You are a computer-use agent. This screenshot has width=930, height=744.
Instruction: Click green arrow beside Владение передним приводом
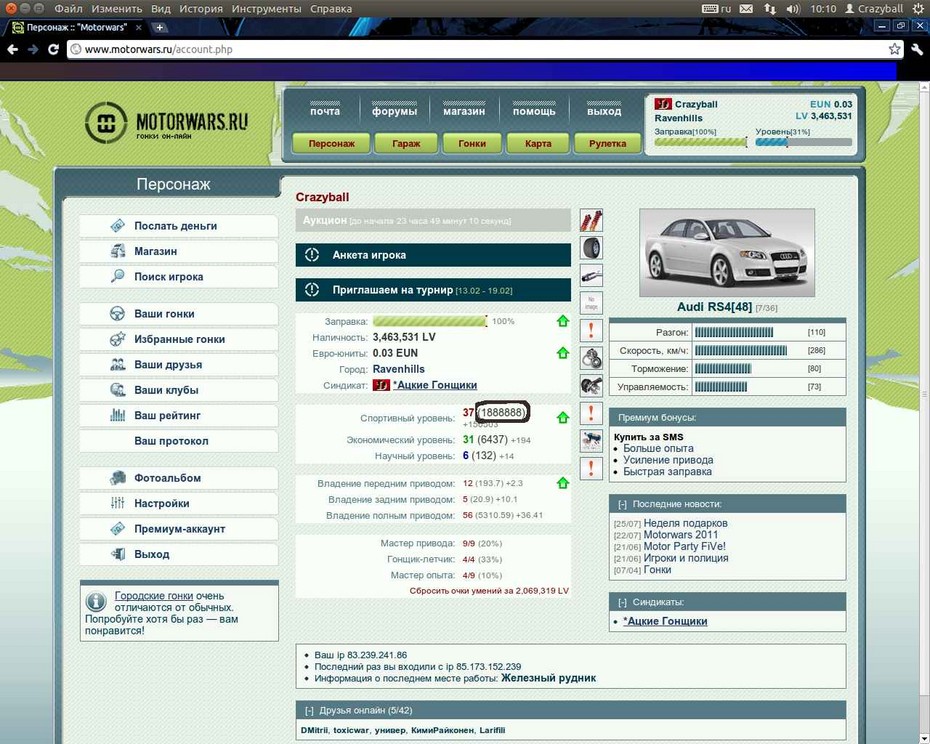pos(563,483)
